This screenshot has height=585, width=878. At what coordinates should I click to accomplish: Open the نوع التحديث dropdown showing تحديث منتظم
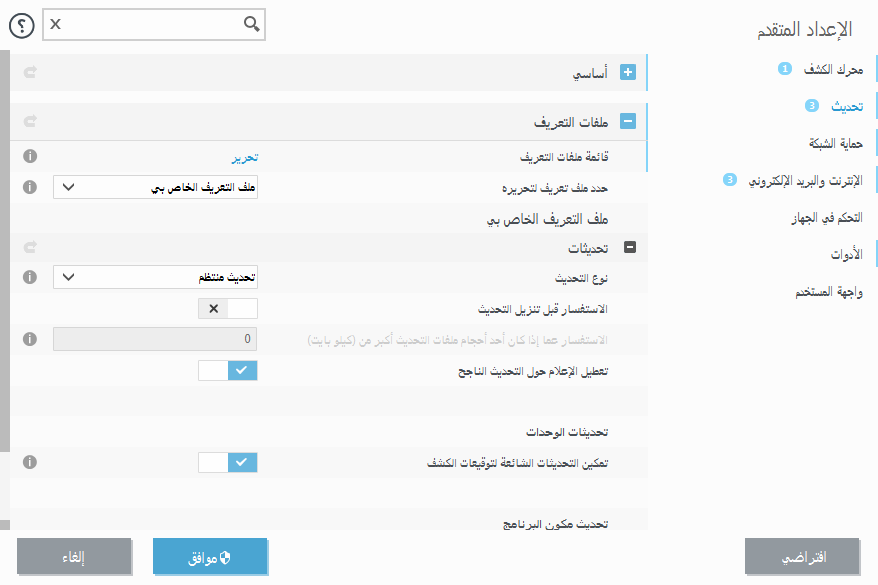[x=155, y=277]
